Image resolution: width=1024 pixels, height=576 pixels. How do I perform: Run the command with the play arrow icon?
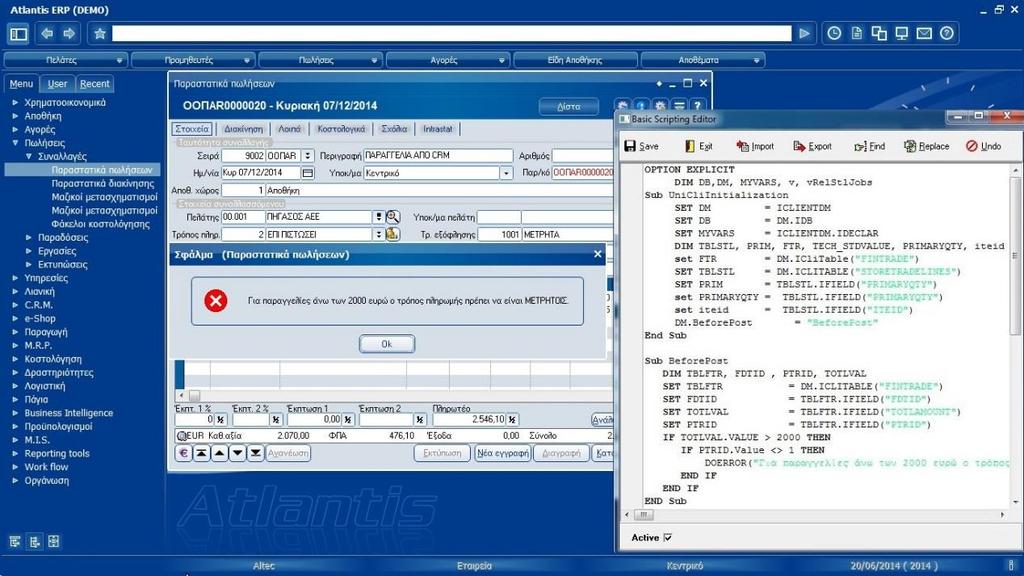(805, 33)
